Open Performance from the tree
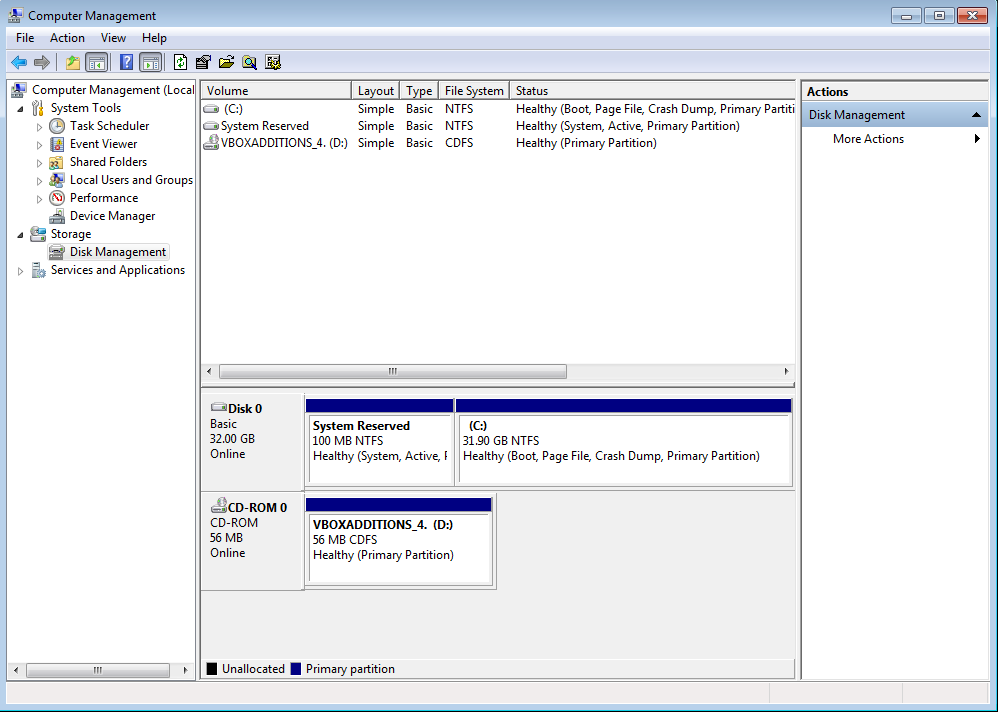The height and width of the screenshot is (712, 998). coord(104,198)
